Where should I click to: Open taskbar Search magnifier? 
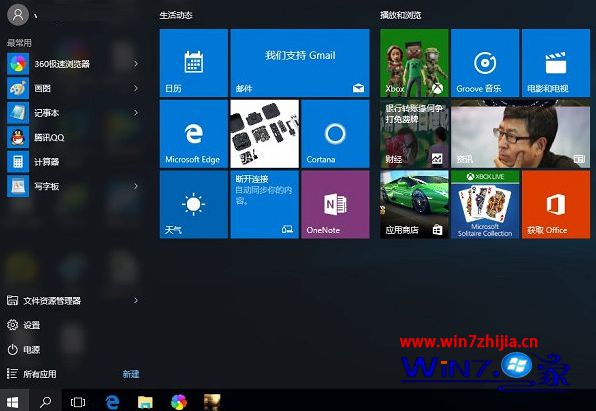click(x=46, y=401)
